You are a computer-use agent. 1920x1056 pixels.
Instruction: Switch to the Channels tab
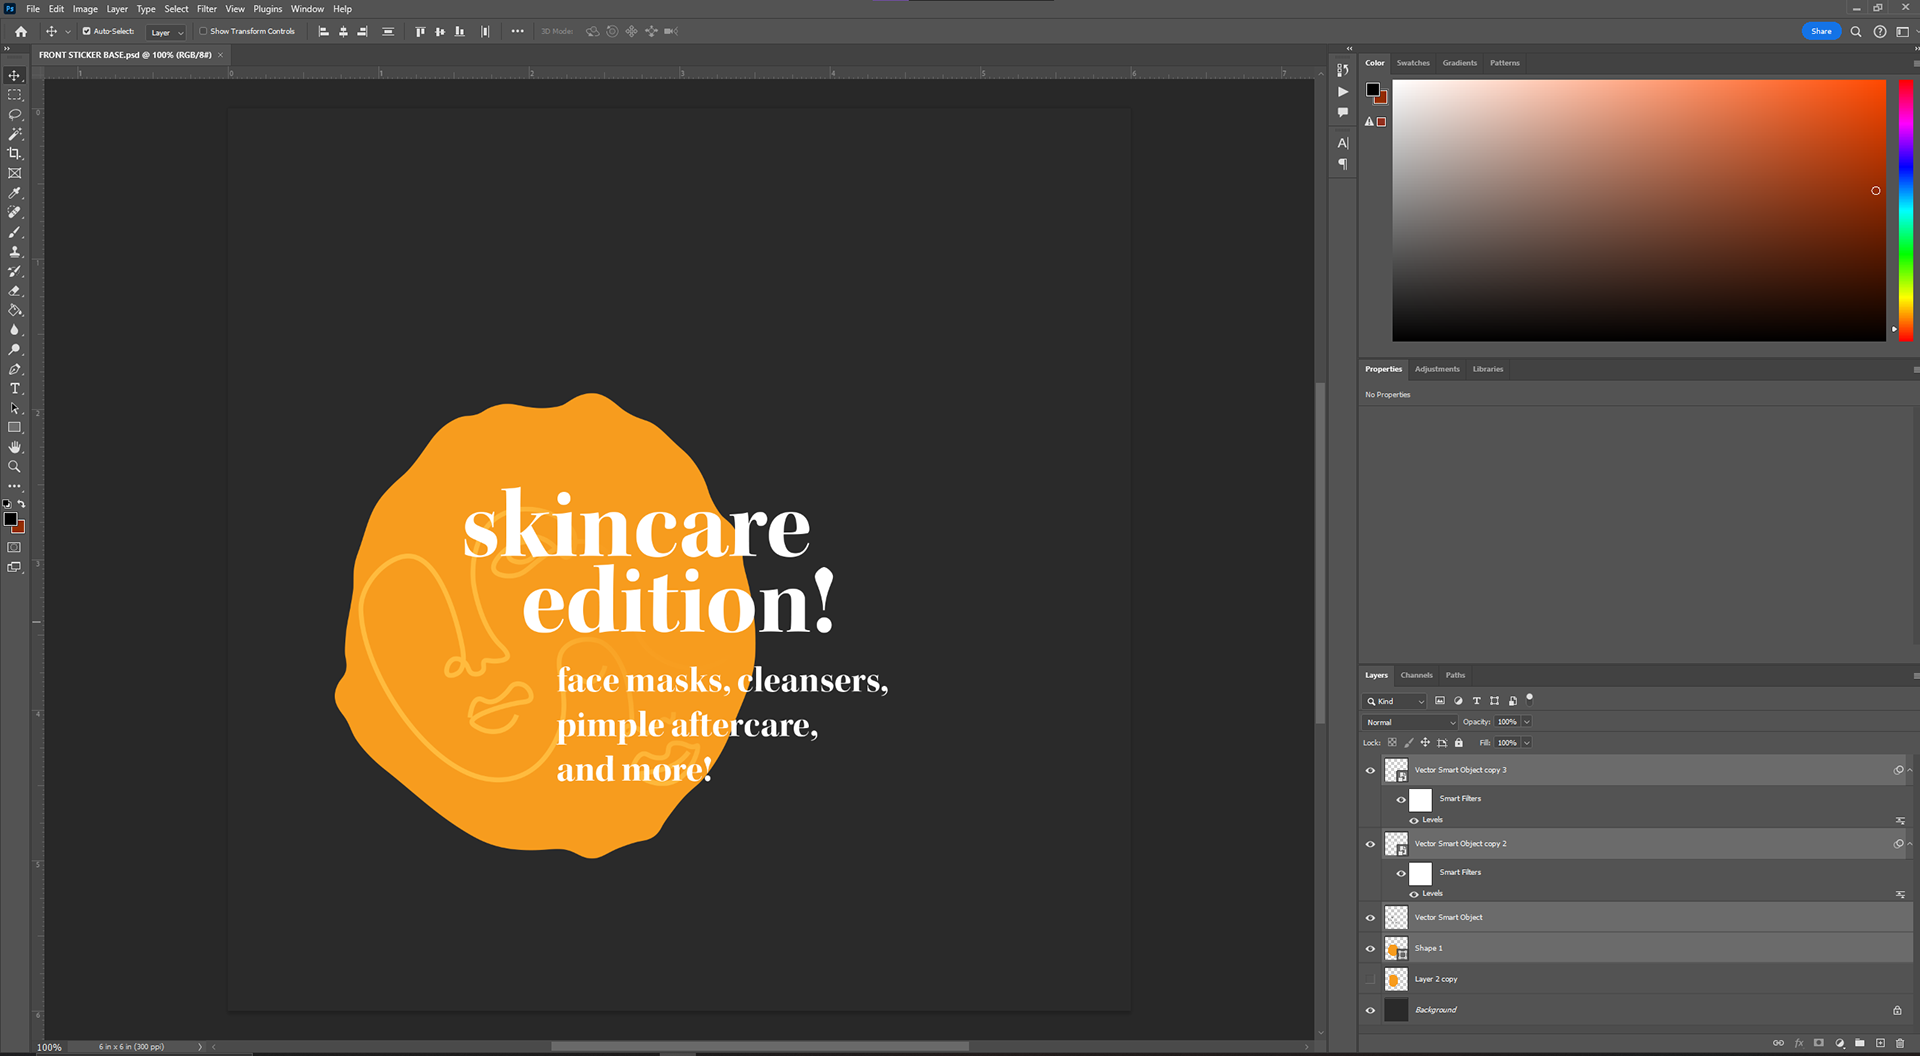click(x=1416, y=675)
